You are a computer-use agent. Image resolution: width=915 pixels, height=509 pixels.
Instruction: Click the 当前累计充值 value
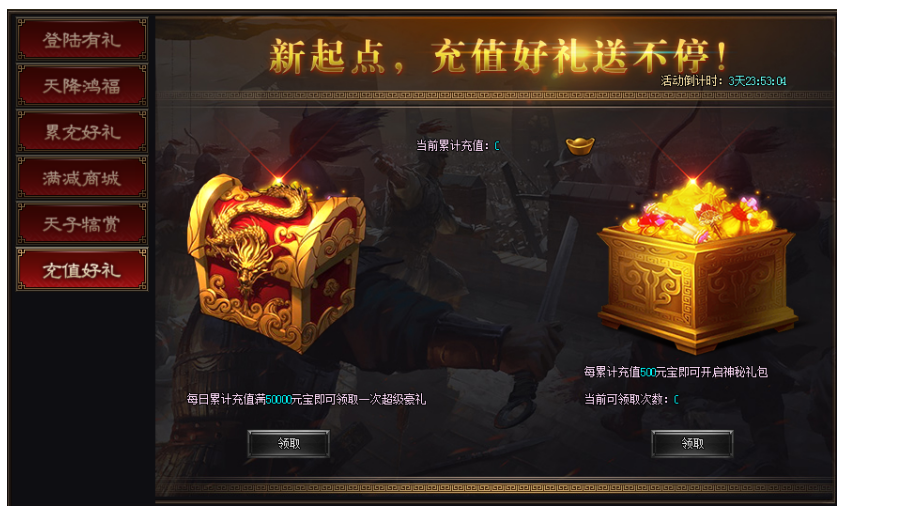[x=497, y=146]
